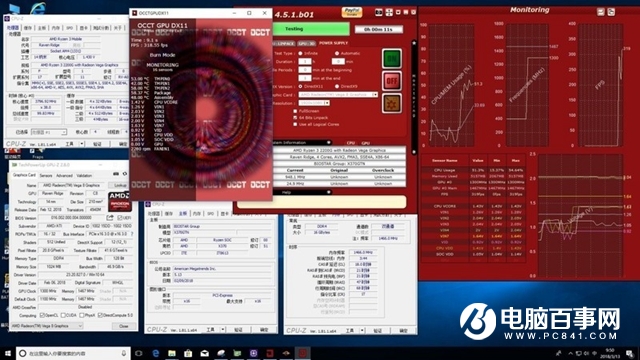Select Infinite test type radio button
This screenshot has width=640, height=360.
(x=300, y=53)
